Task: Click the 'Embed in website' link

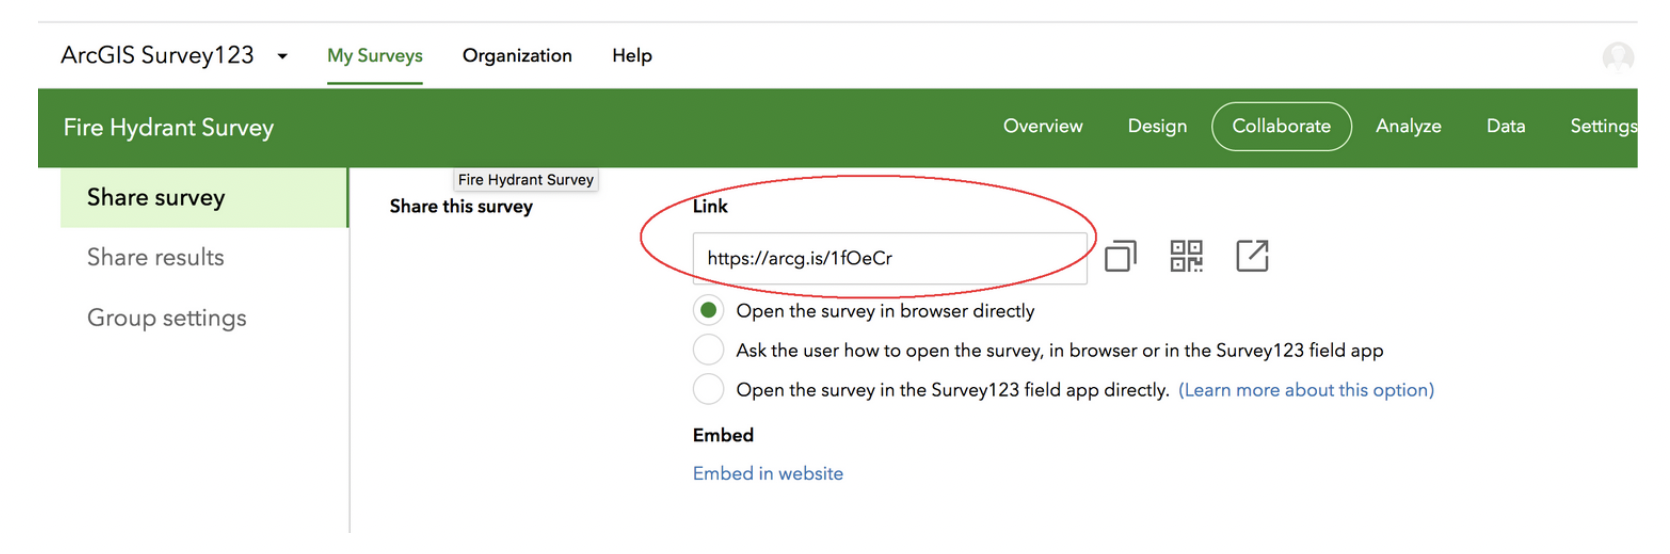Action: coord(768,474)
